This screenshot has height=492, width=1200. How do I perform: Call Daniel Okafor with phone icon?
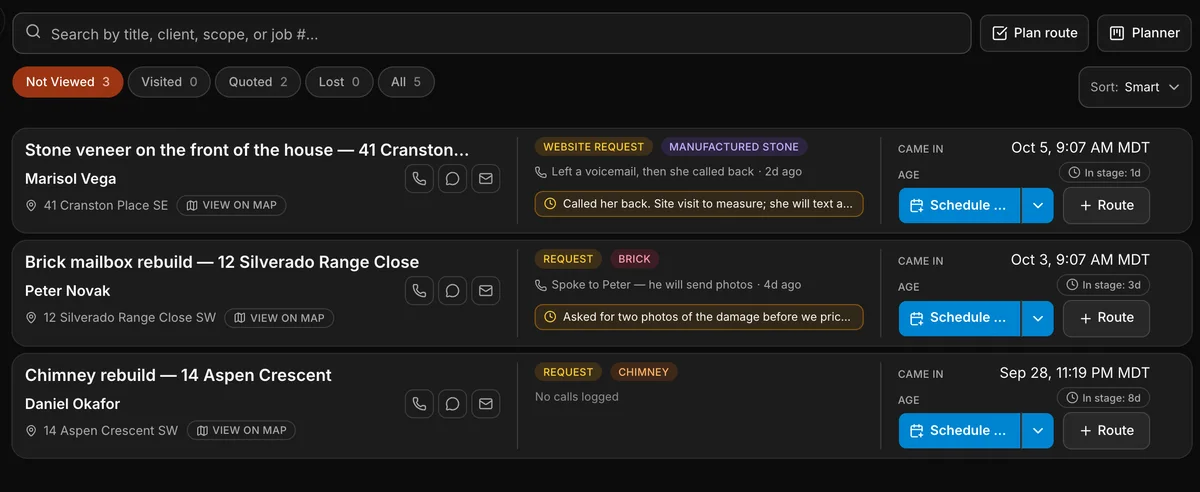point(419,404)
